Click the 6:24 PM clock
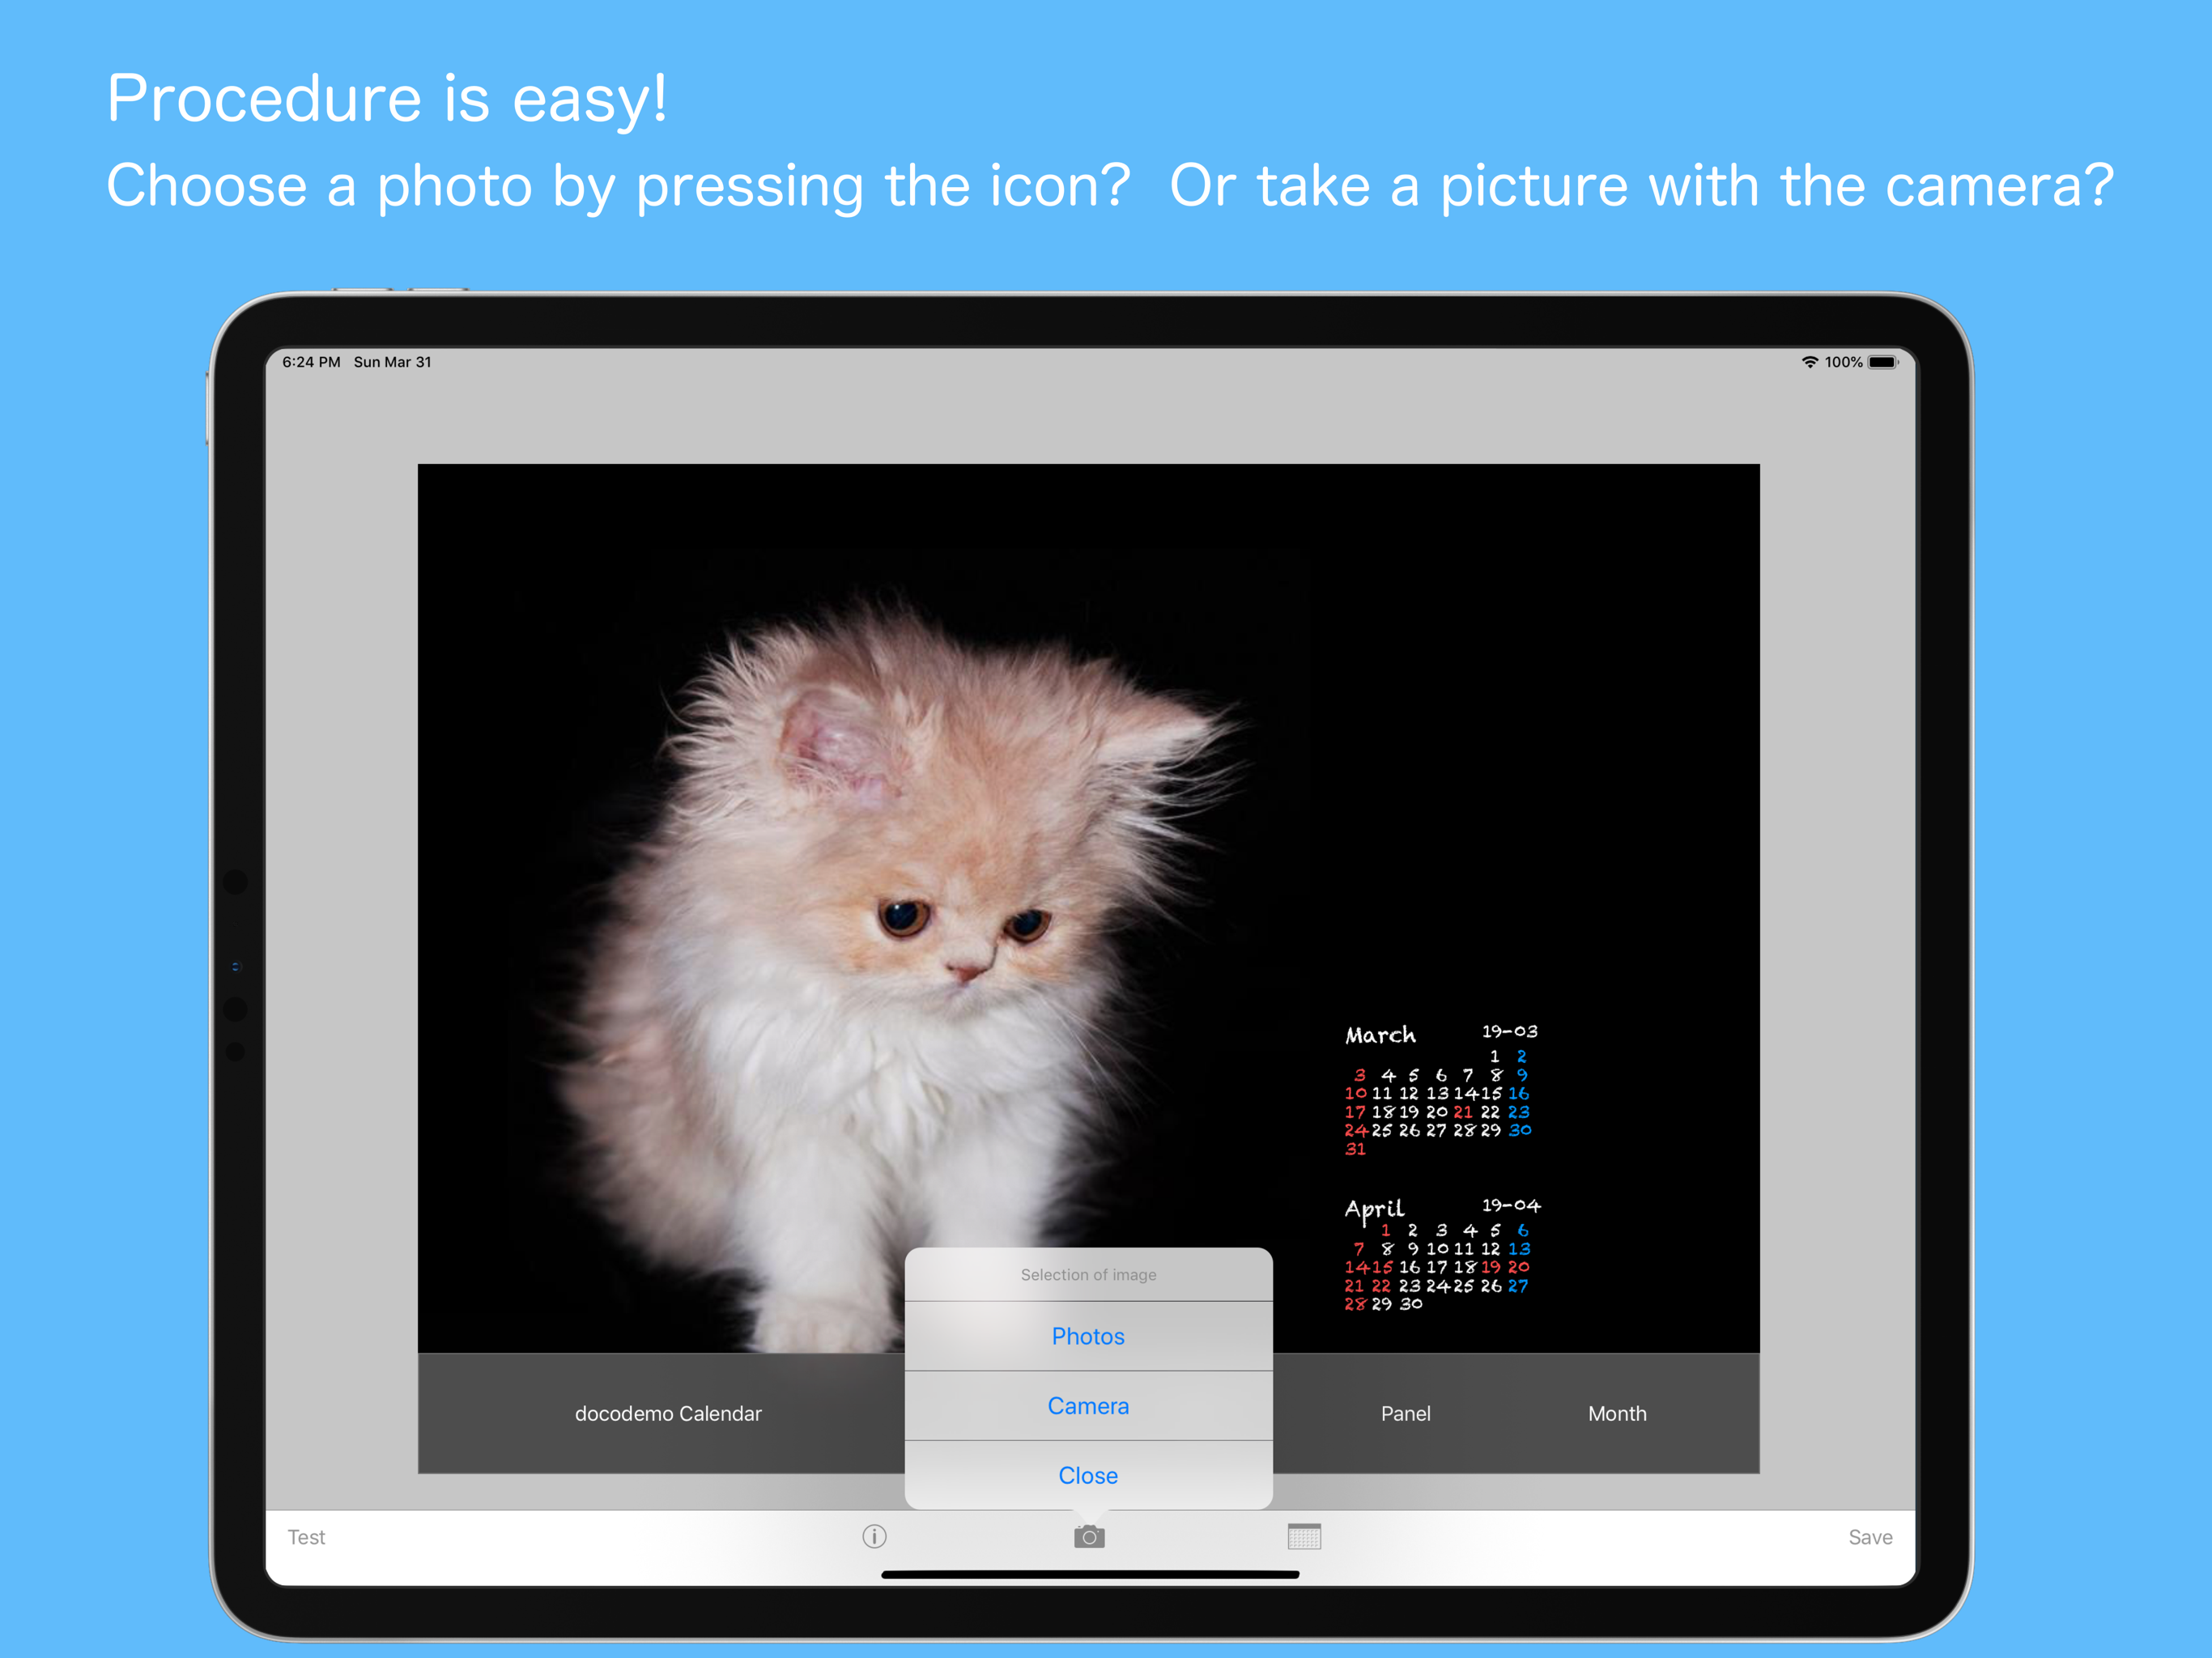This screenshot has height=1658, width=2212. tap(311, 362)
